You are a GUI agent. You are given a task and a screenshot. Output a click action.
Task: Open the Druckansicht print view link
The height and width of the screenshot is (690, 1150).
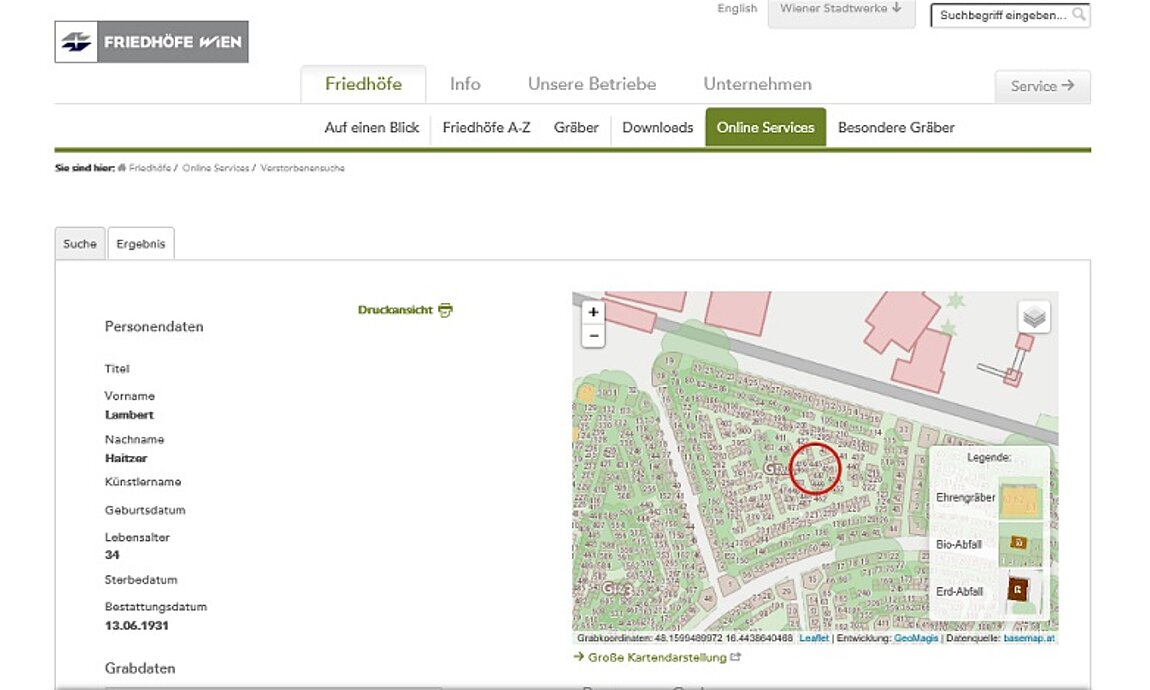click(395, 310)
